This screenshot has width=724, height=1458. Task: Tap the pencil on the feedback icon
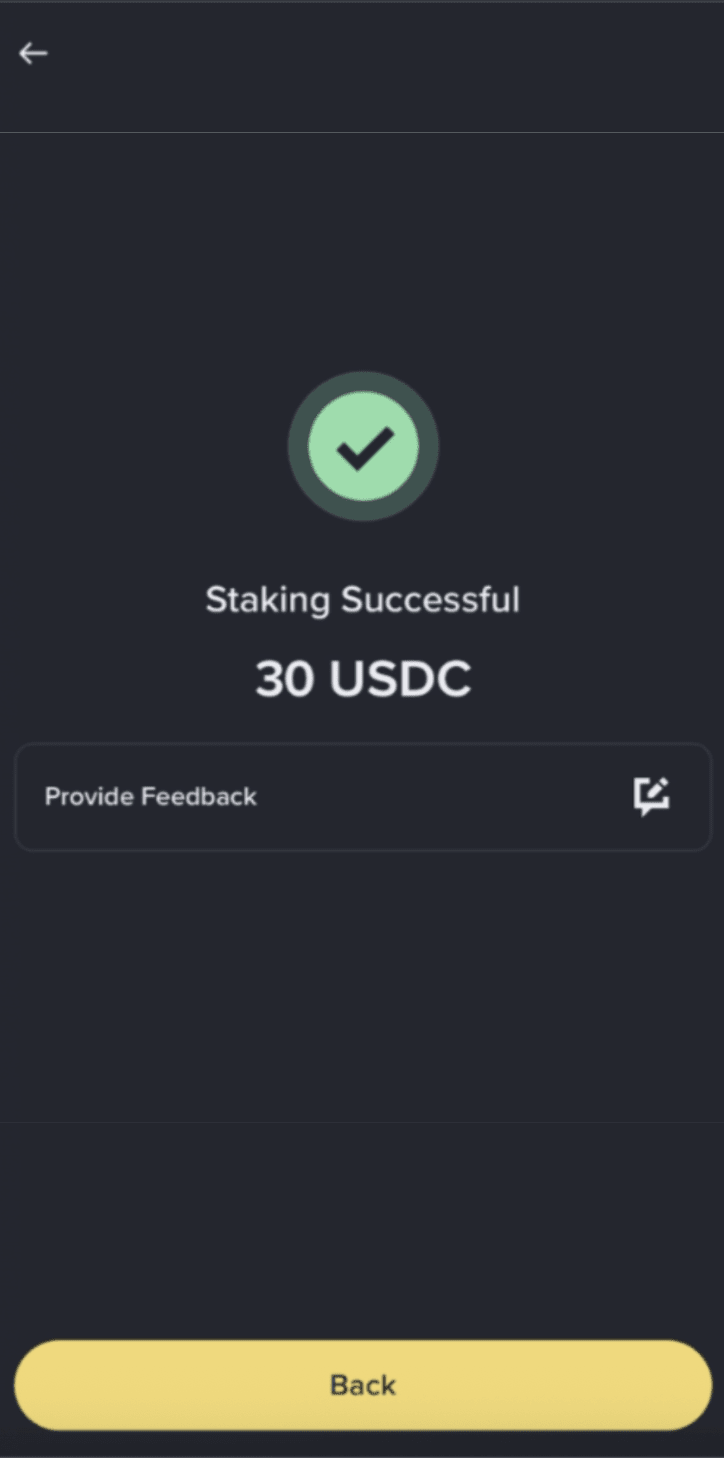coord(659,789)
